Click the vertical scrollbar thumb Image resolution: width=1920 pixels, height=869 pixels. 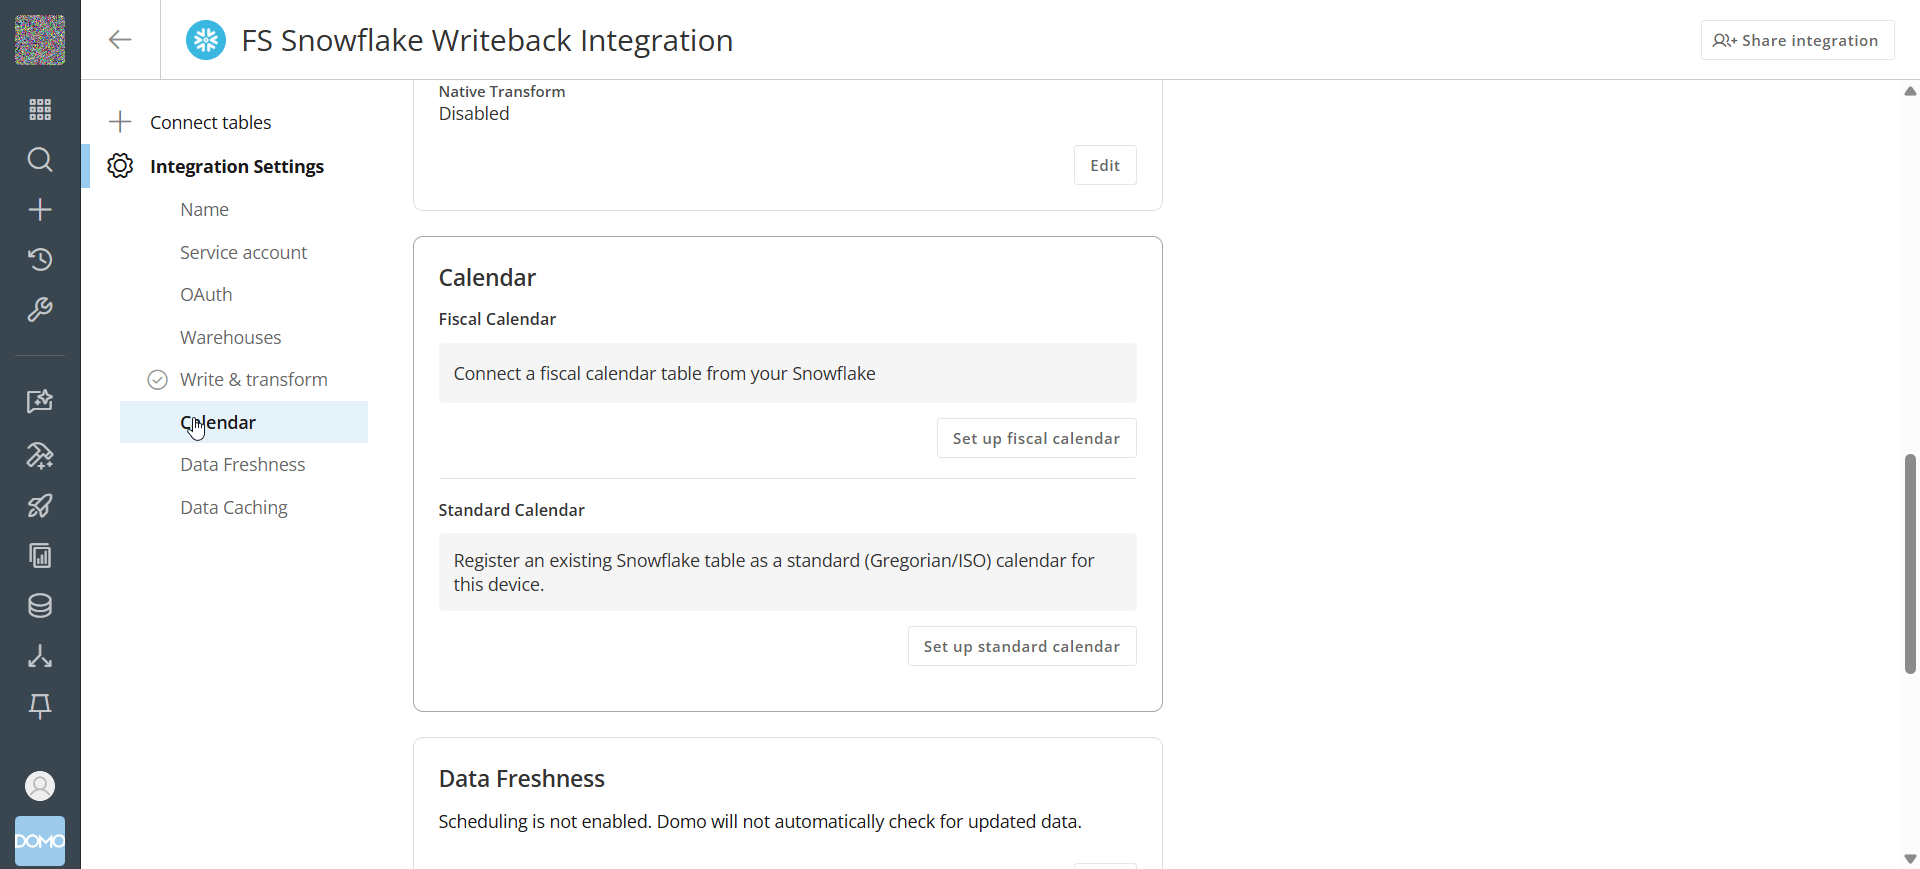(1910, 564)
